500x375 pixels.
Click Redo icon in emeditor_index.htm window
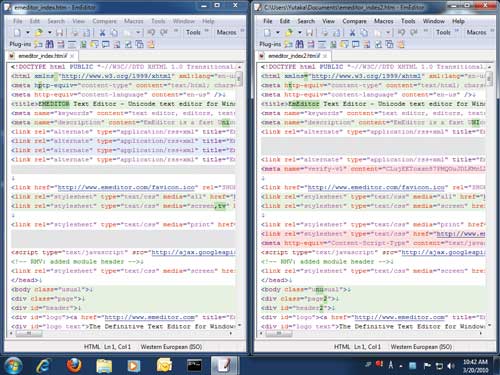[163, 32]
